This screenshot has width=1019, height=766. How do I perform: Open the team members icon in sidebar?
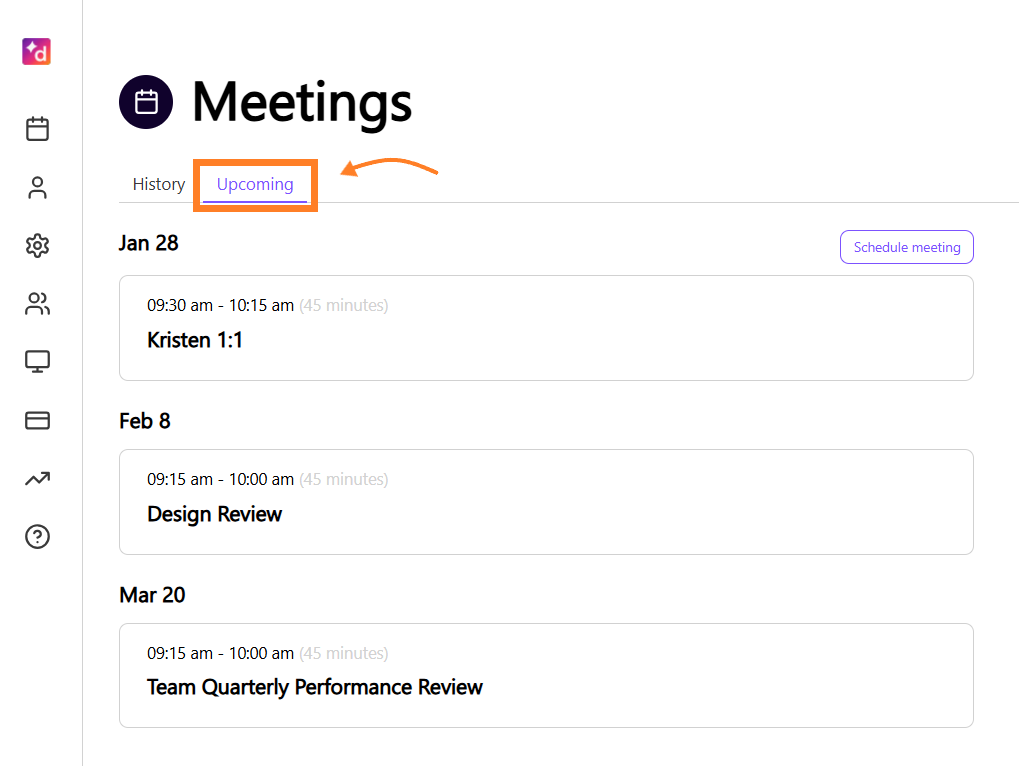point(37,303)
